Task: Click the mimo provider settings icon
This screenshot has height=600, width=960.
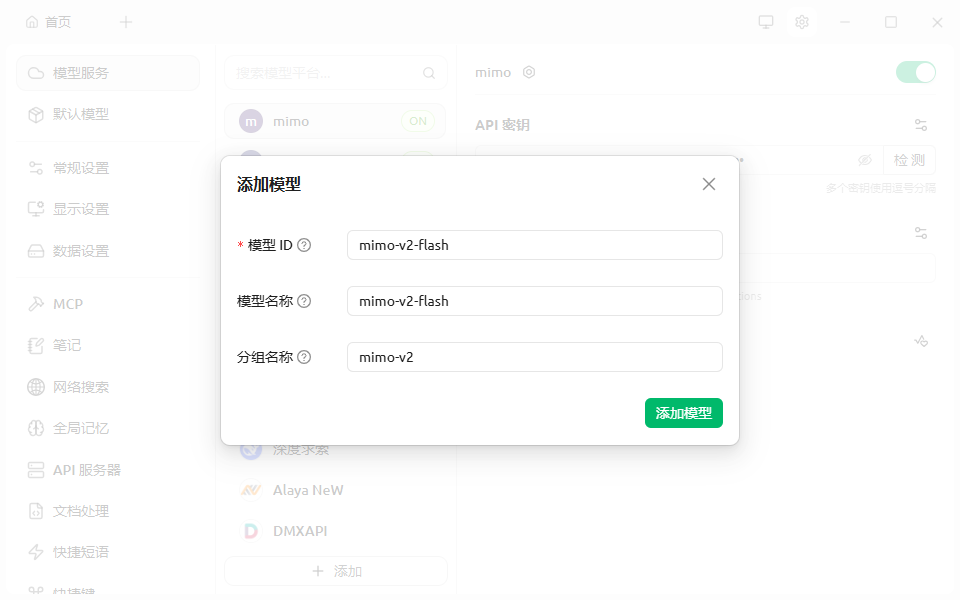Action: (529, 72)
